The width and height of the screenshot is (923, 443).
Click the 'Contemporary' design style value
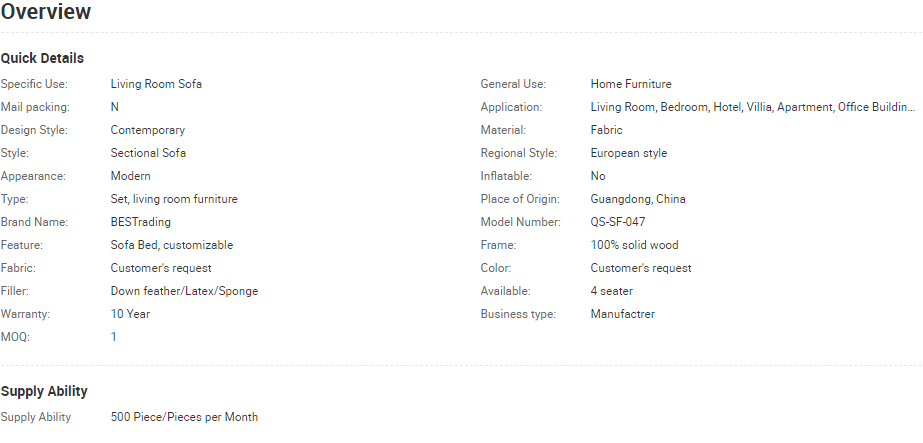(148, 130)
